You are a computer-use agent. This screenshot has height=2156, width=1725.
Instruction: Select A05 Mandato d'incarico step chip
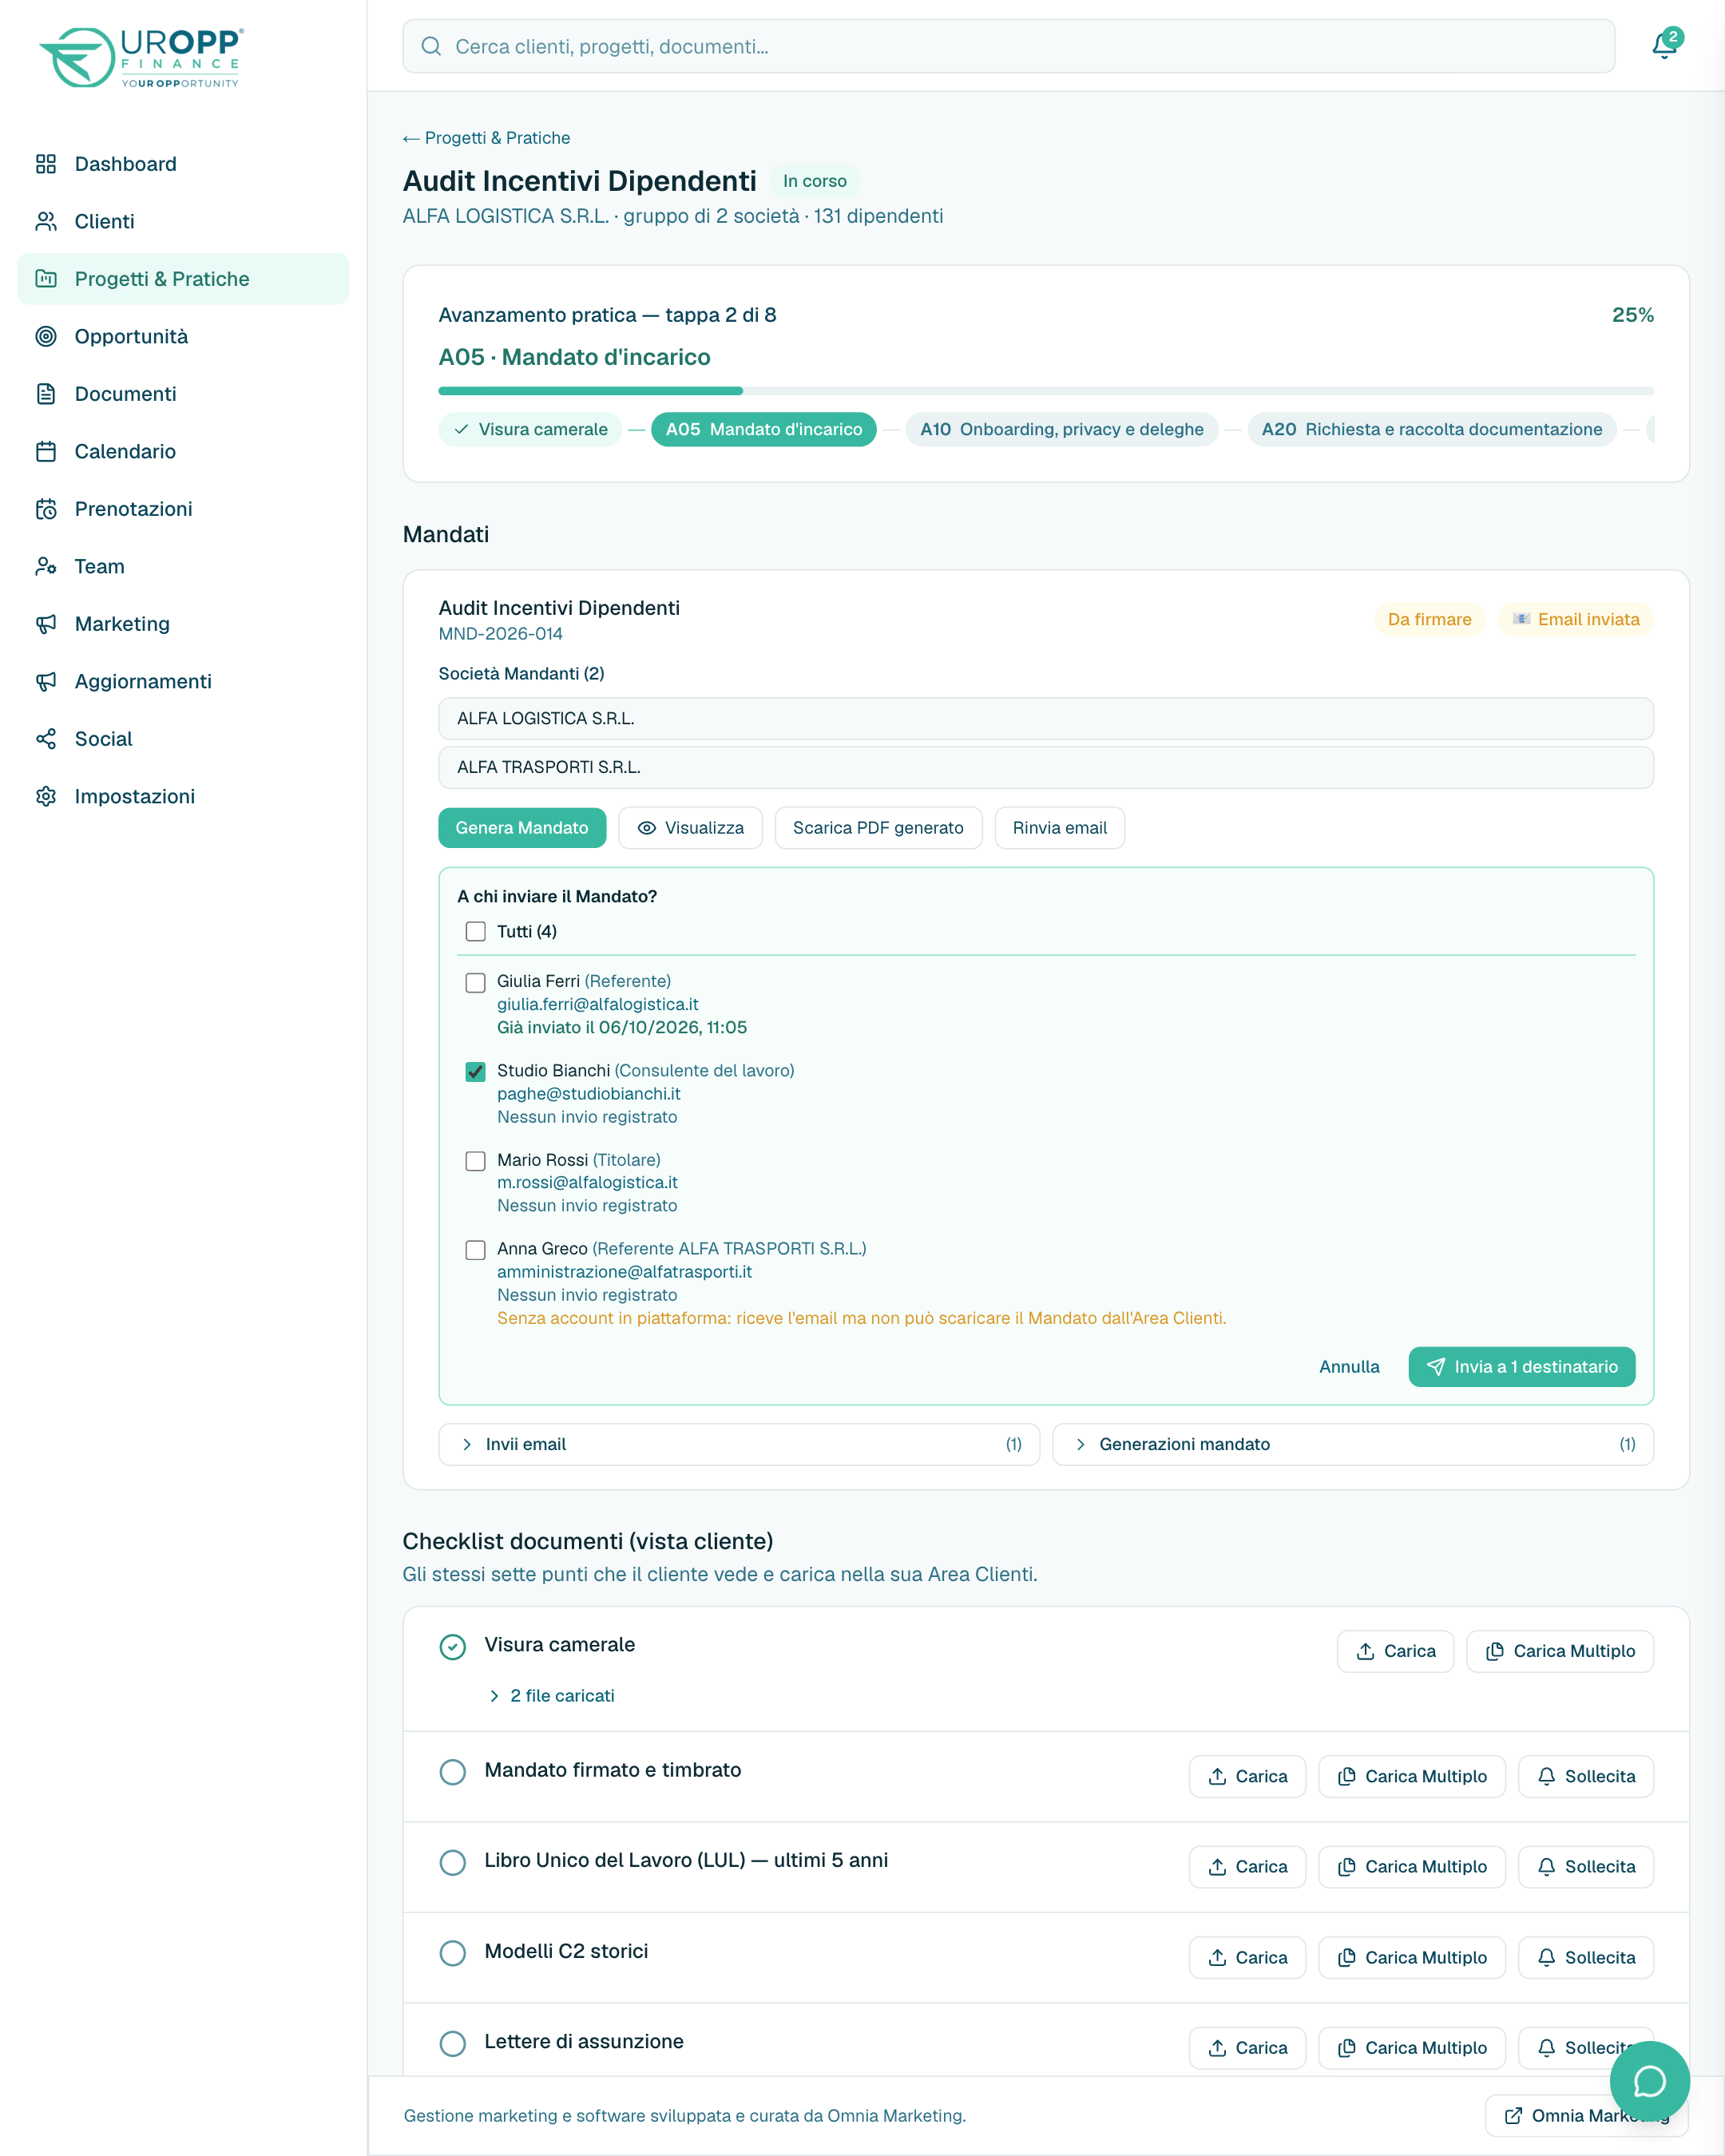tap(764, 429)
